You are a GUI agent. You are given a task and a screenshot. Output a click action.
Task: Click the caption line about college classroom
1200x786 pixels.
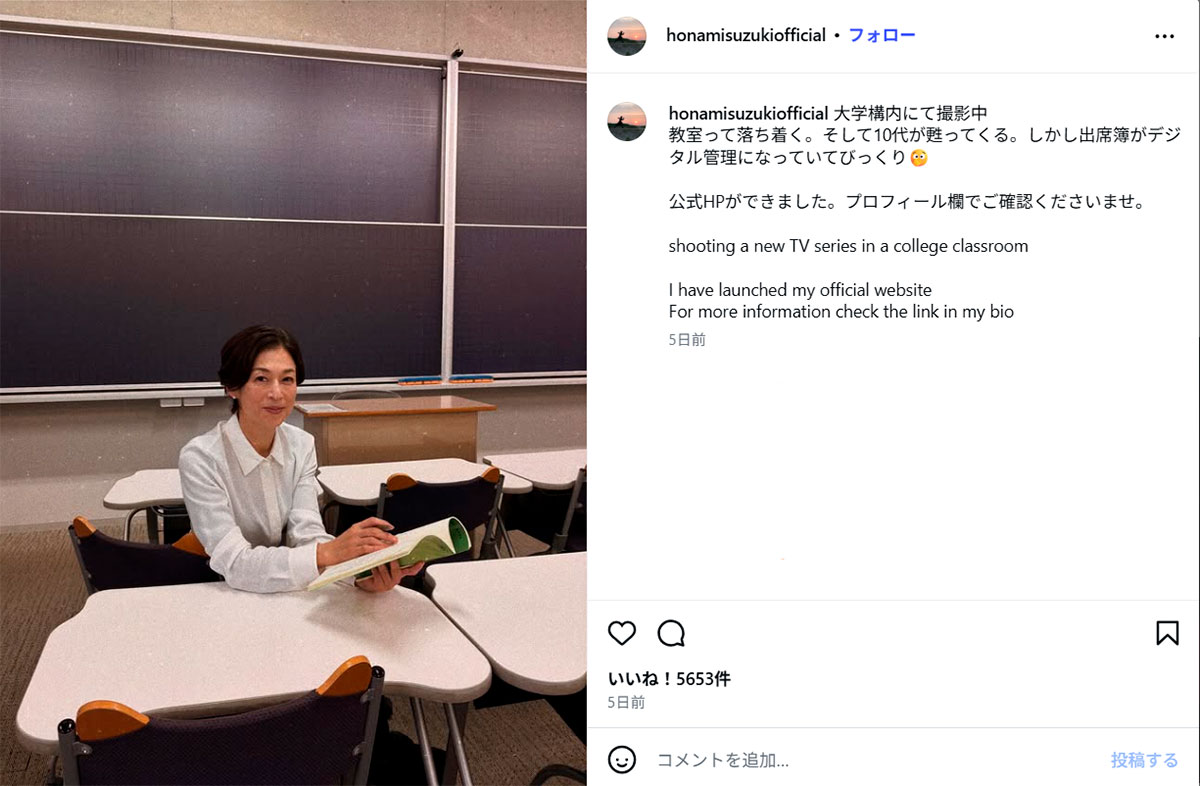tap(848, 246)
